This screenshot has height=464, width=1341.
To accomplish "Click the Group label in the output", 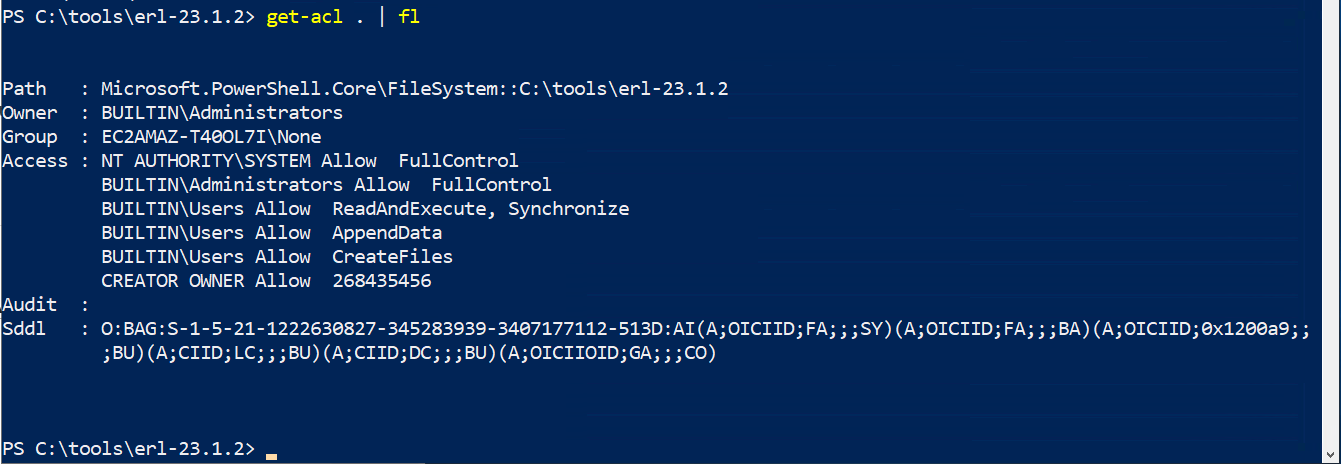I will click(x=30, y=137).
